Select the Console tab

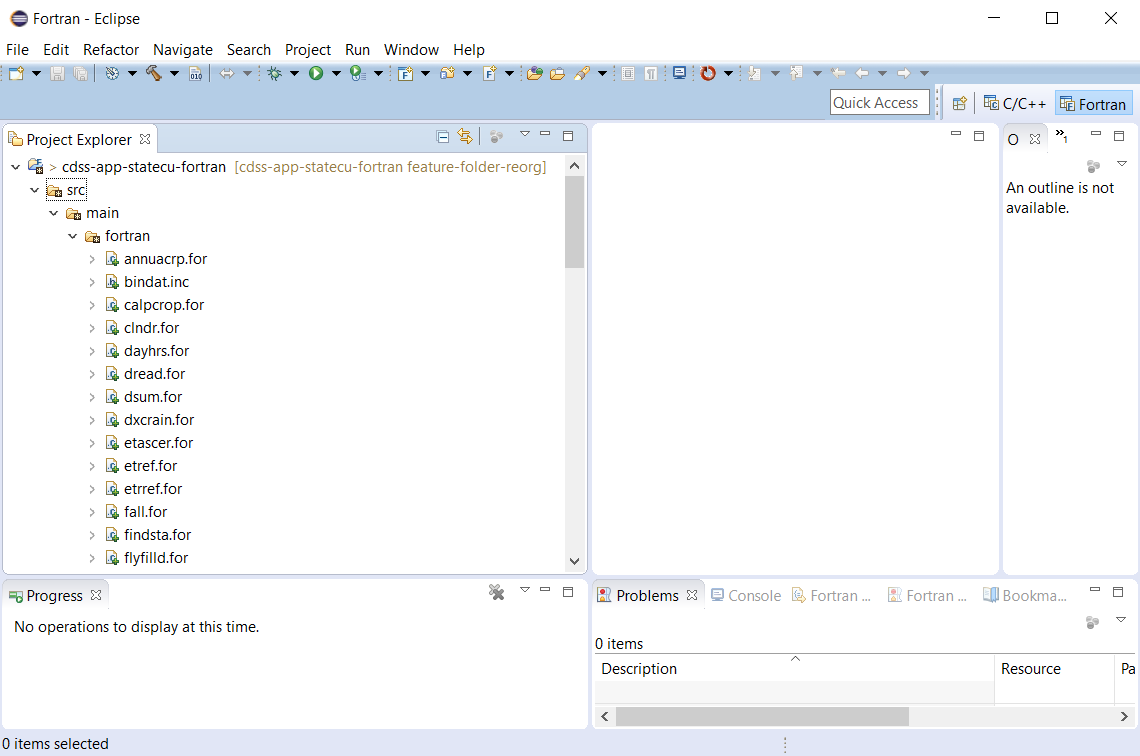click(746, 594)
